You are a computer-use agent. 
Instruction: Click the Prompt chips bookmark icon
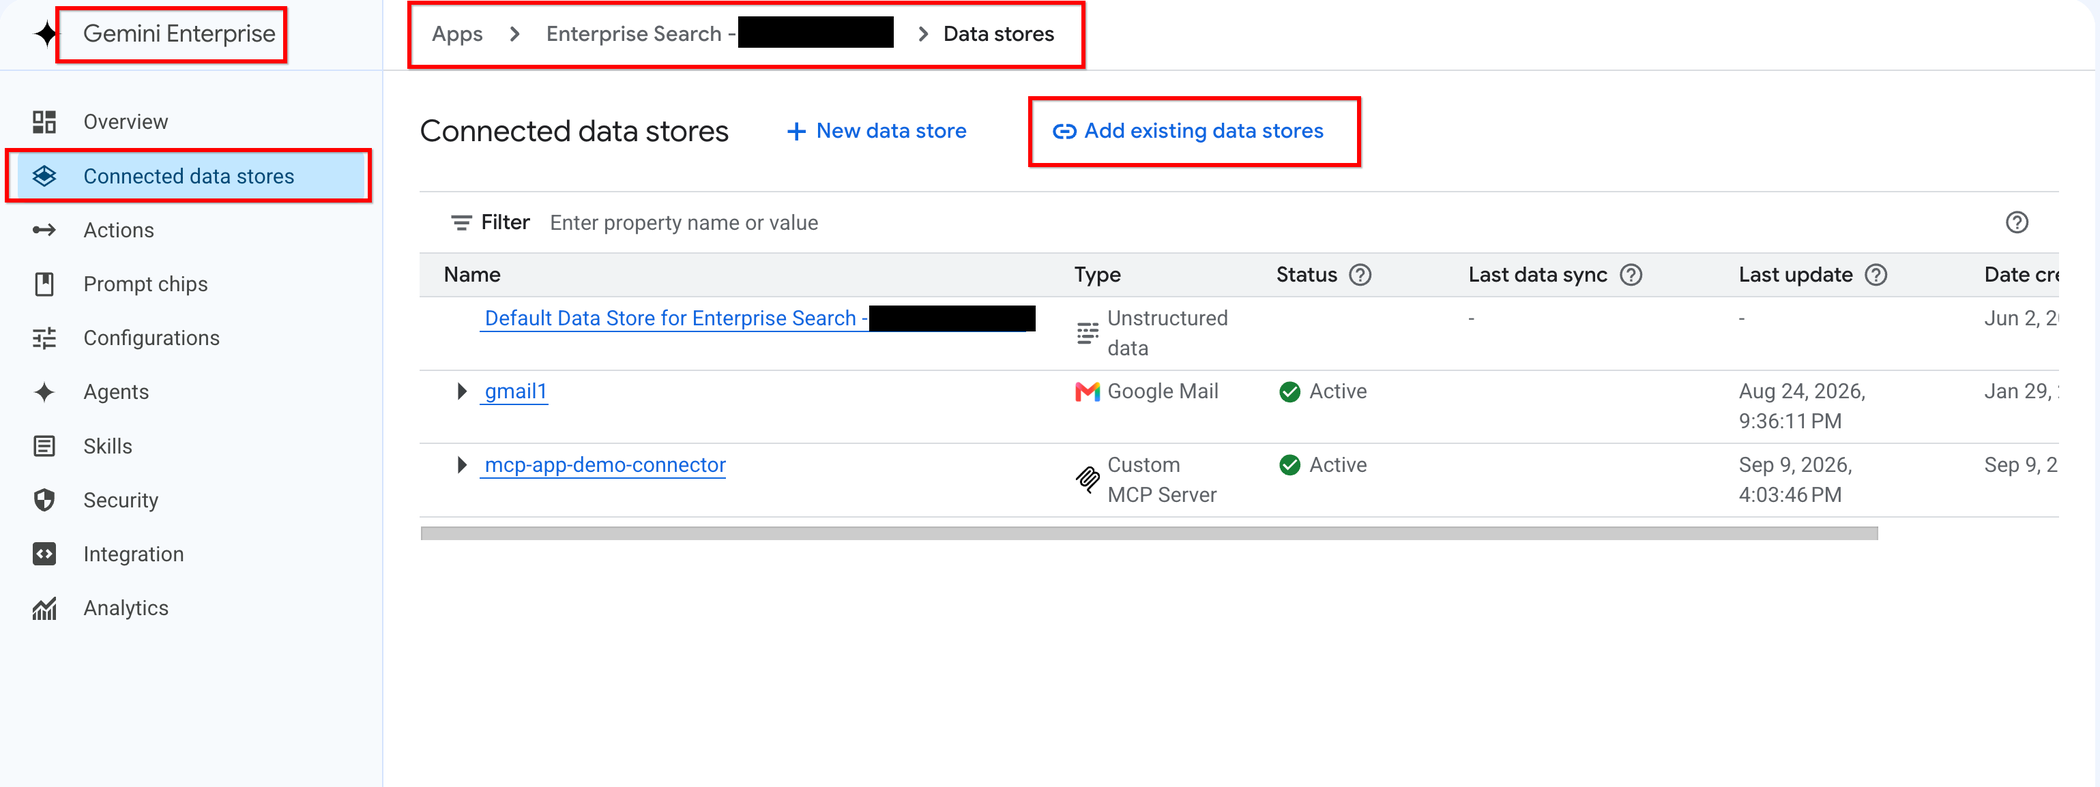pyautogui.click(x=44, y=284)
